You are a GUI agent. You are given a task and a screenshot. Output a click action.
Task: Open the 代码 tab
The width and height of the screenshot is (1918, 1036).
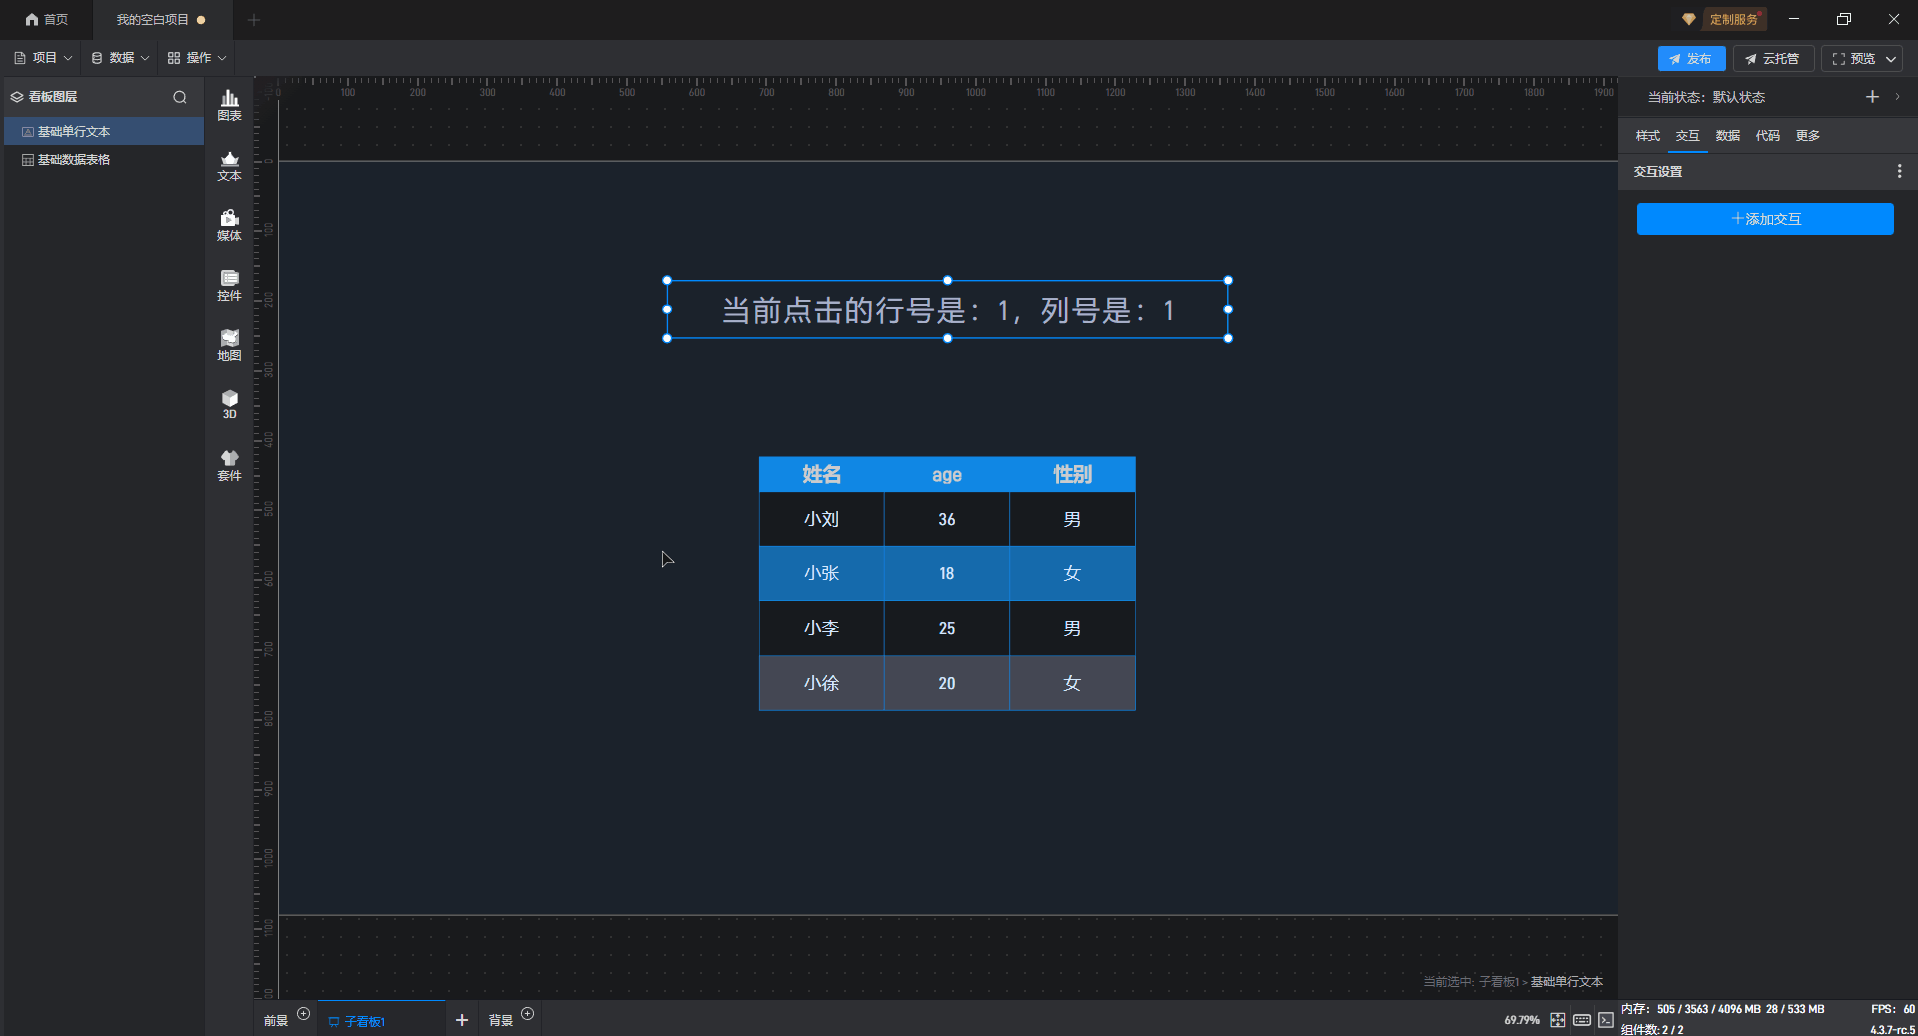[1767, 136]
